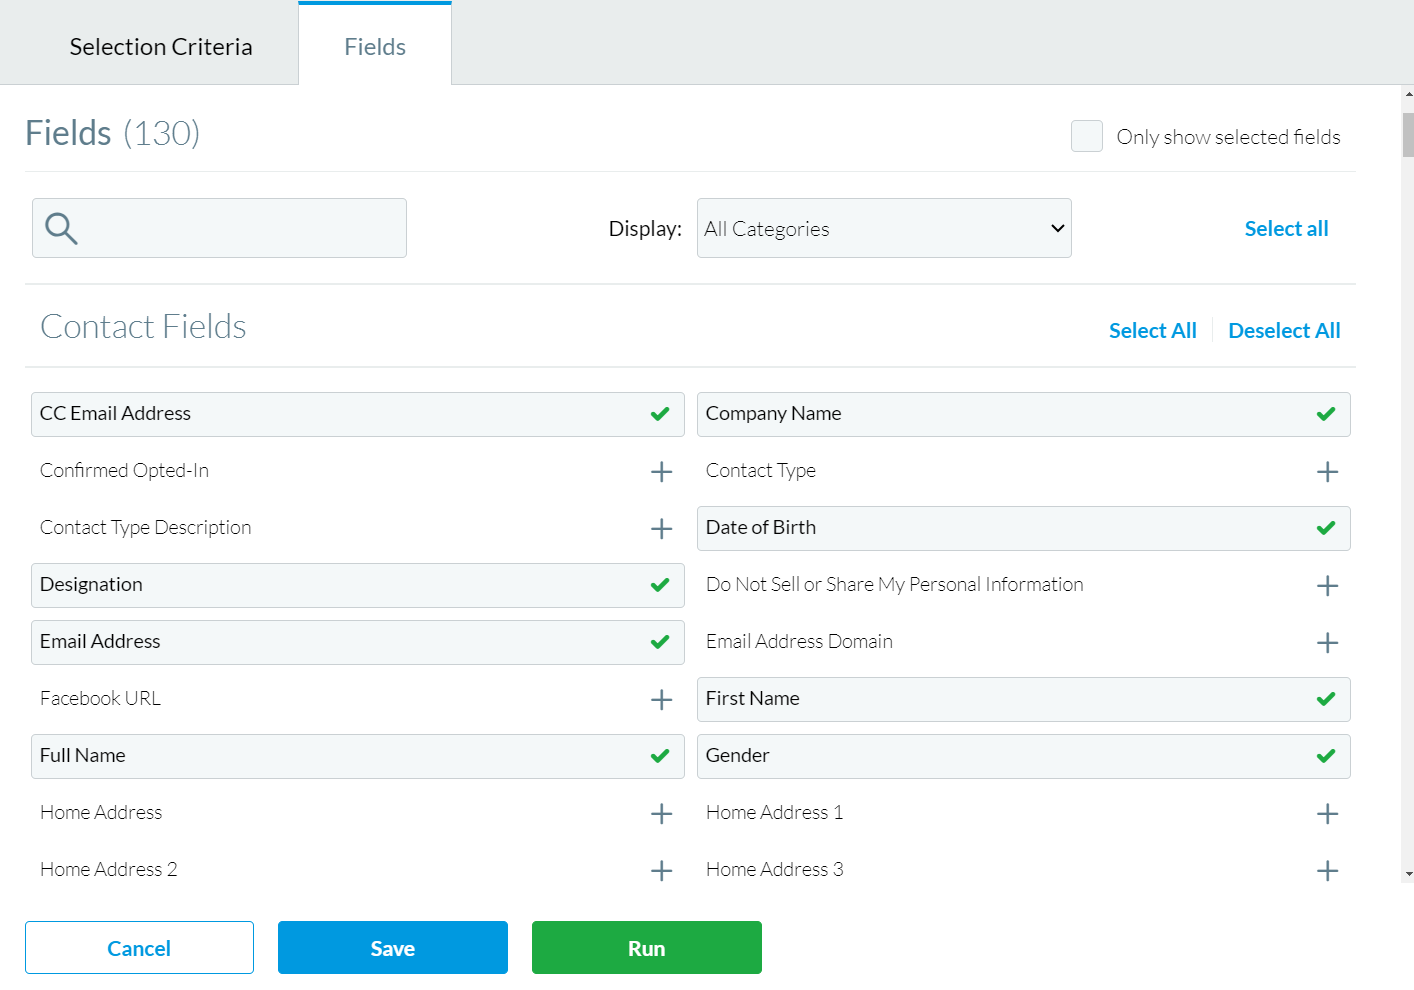Open the All Categories dropdown
The image size is (1414, 990).
pyautogui.click(x=884, y=228)
